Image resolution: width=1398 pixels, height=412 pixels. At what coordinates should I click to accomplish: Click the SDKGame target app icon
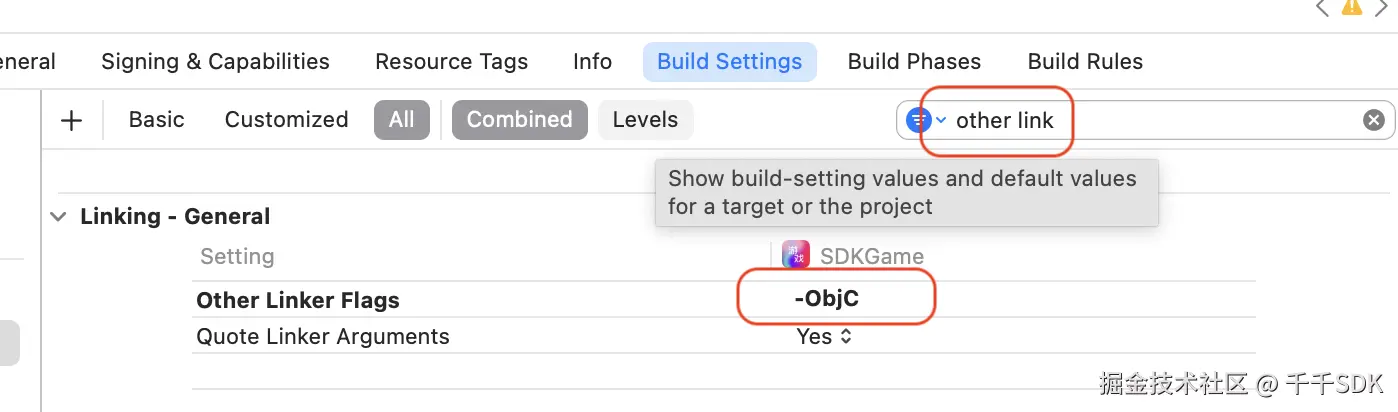(x=796, y=256)
